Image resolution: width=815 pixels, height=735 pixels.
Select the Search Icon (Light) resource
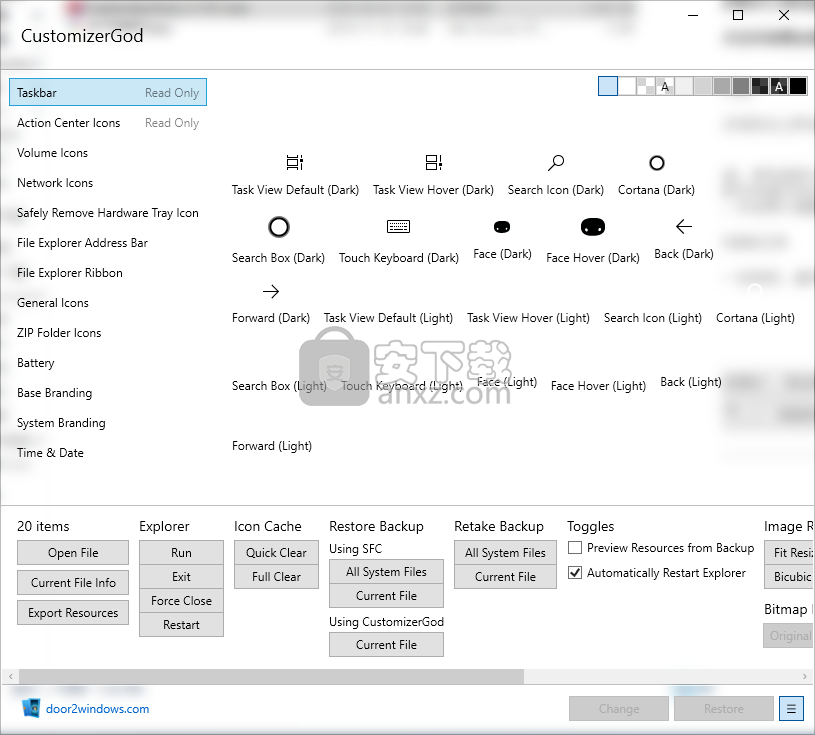click(x=653, y=318)
